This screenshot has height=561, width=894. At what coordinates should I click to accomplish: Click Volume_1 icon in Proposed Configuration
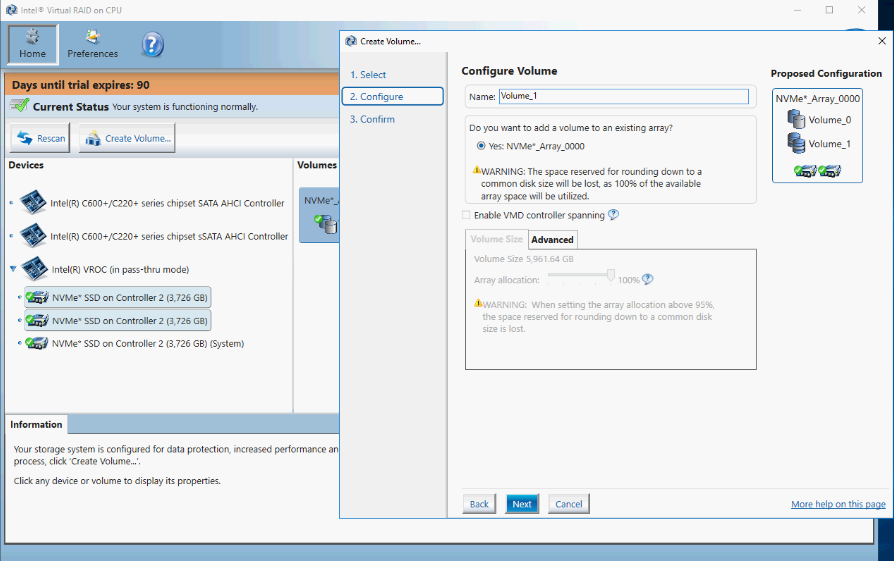pyautogui.click(x=796, y=143)
